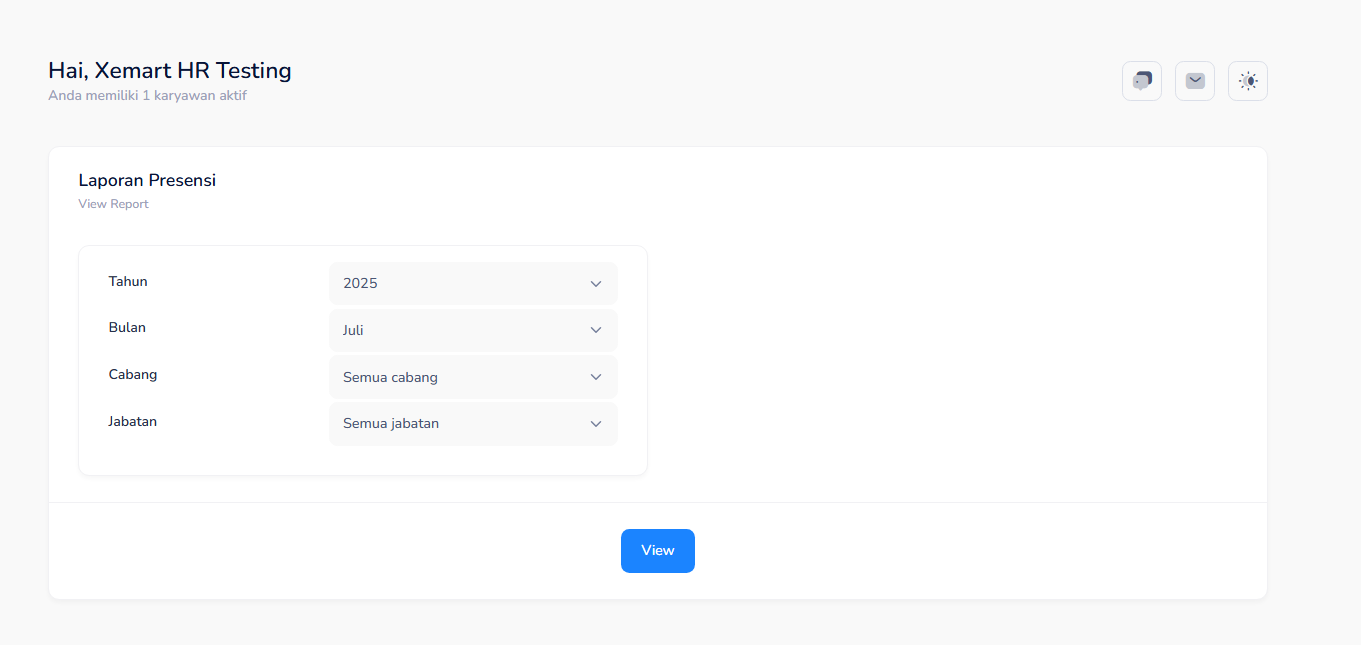Click the chevron arrow in the Tahun field
1361x645 pixels.
click(x=596, y=284)
